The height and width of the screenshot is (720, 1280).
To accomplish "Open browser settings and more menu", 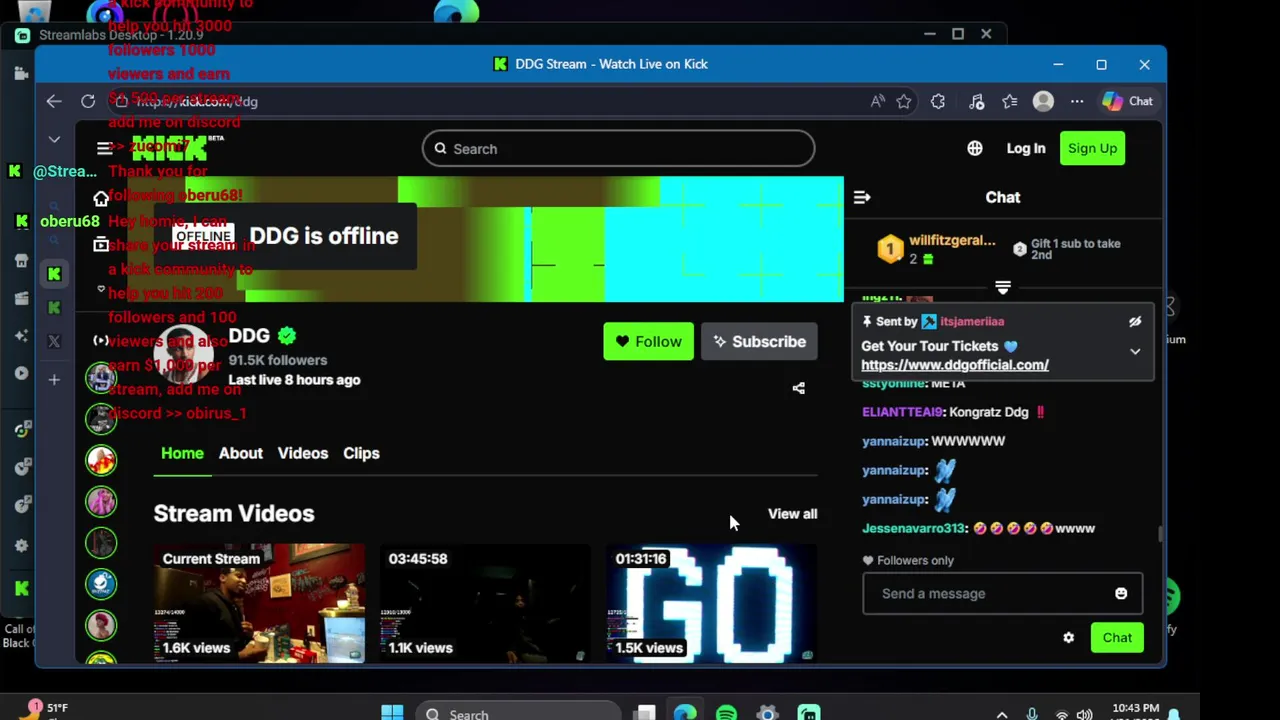I will pos(1077,101).
